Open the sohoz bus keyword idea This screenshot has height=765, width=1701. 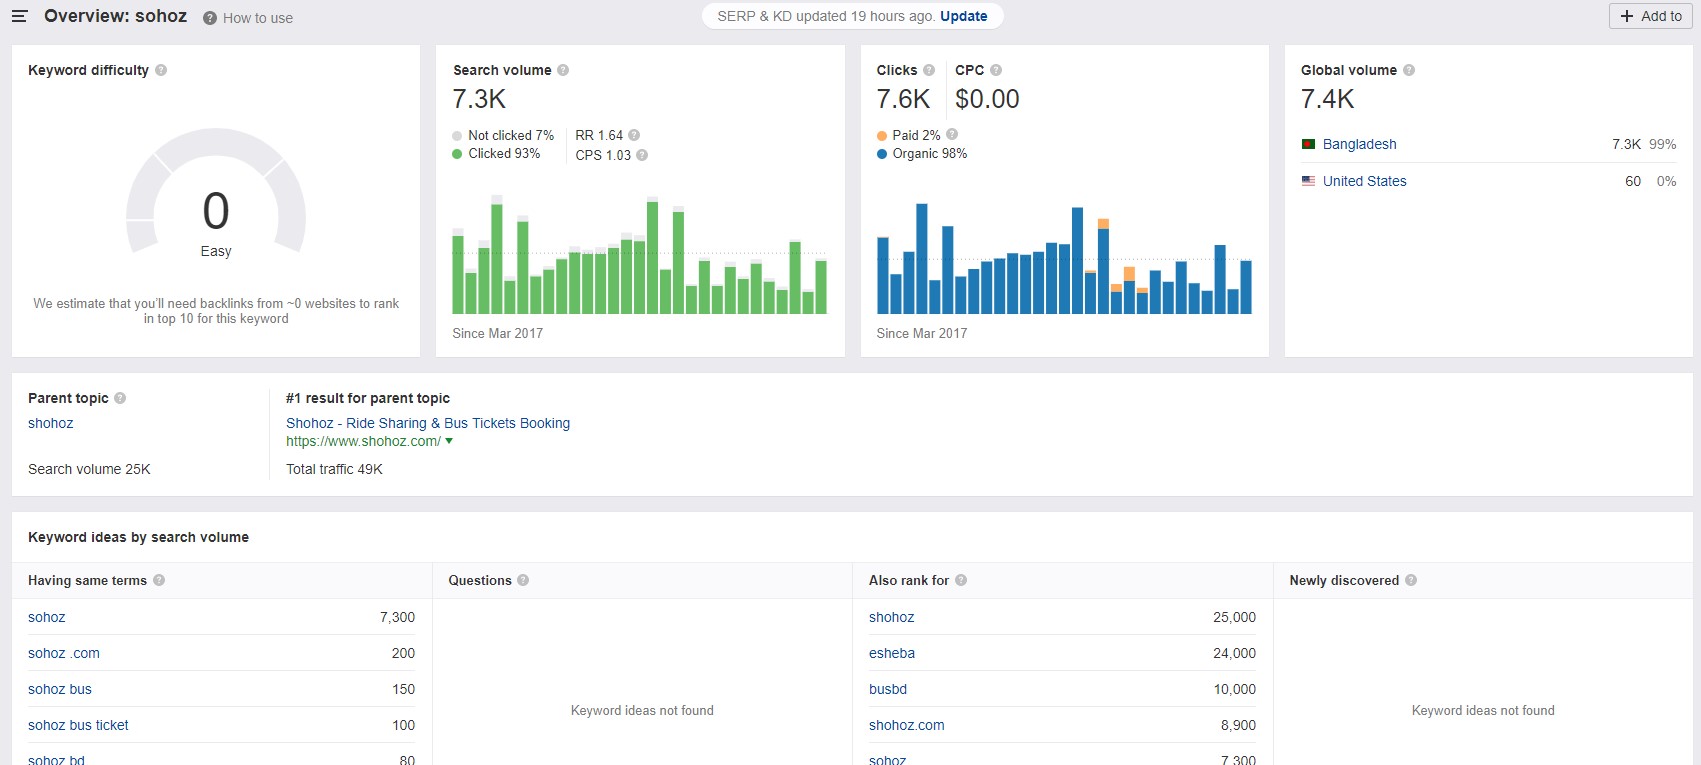point(60,689)
